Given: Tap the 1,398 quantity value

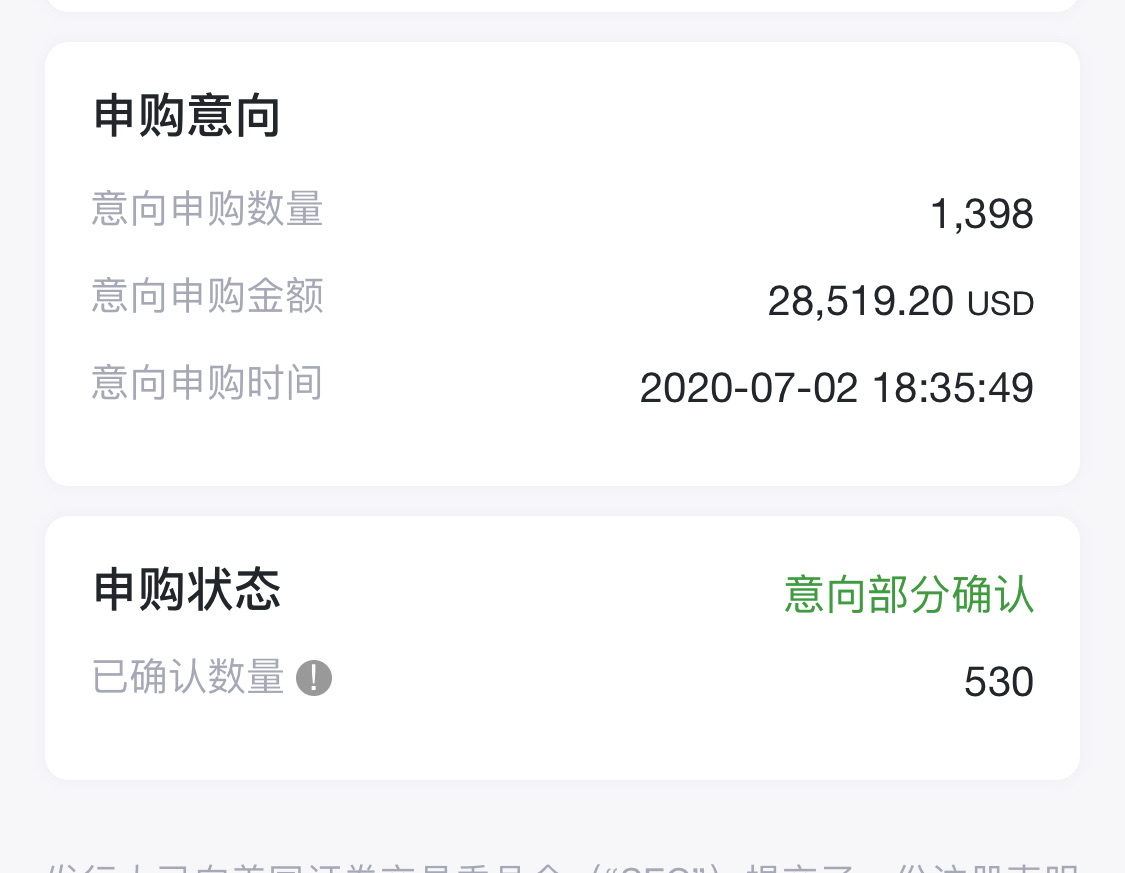Looking at the screenshot, I should (981, 214).
